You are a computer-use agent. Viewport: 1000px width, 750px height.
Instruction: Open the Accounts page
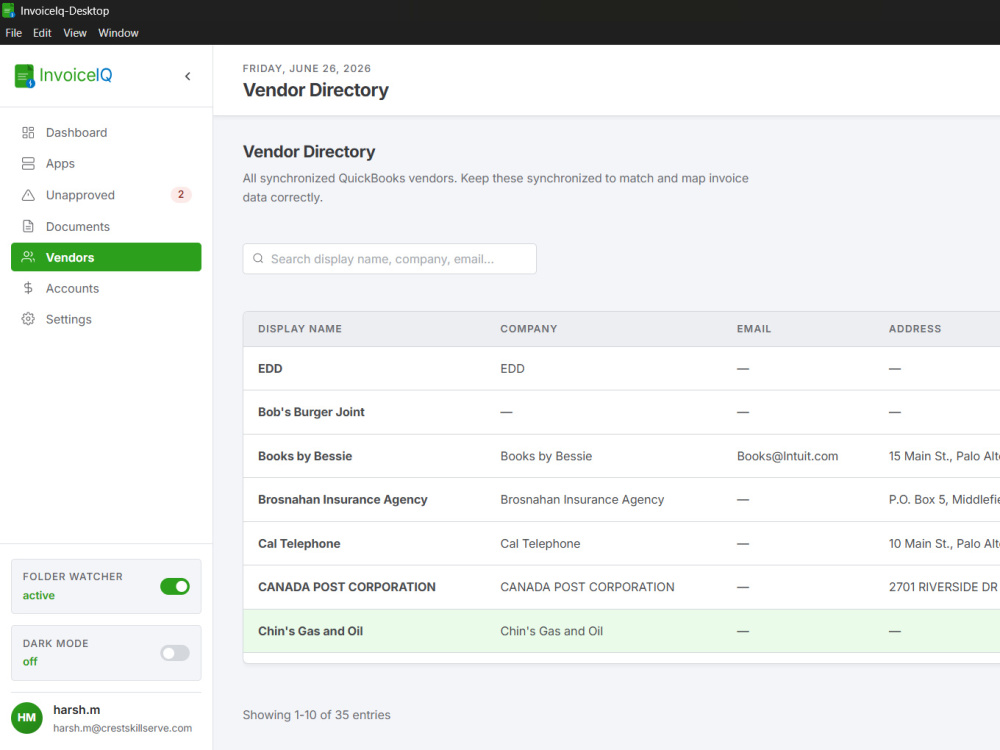[x=106, y=288]
